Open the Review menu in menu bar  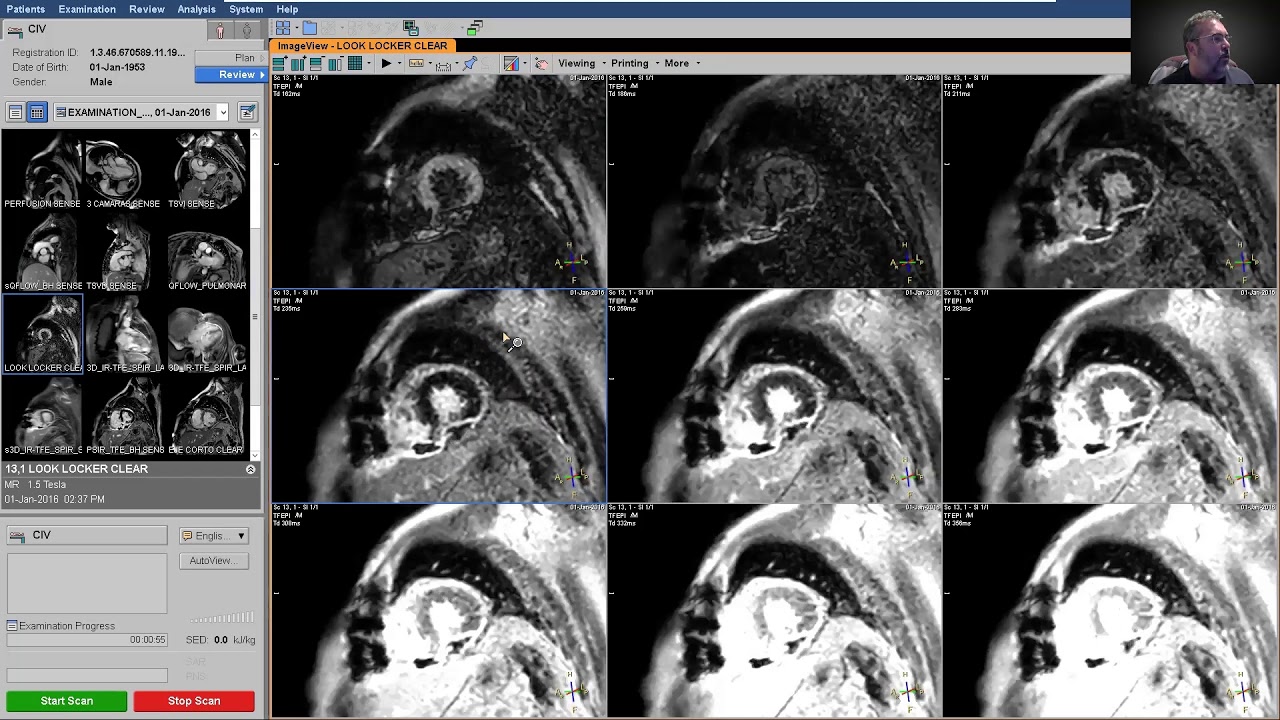(146, 9)
